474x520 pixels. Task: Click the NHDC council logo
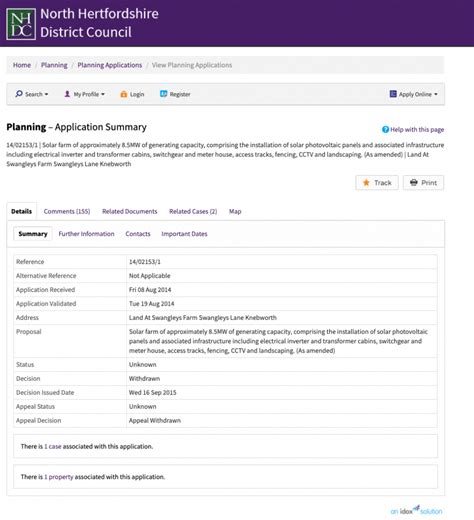pos(21,24)
